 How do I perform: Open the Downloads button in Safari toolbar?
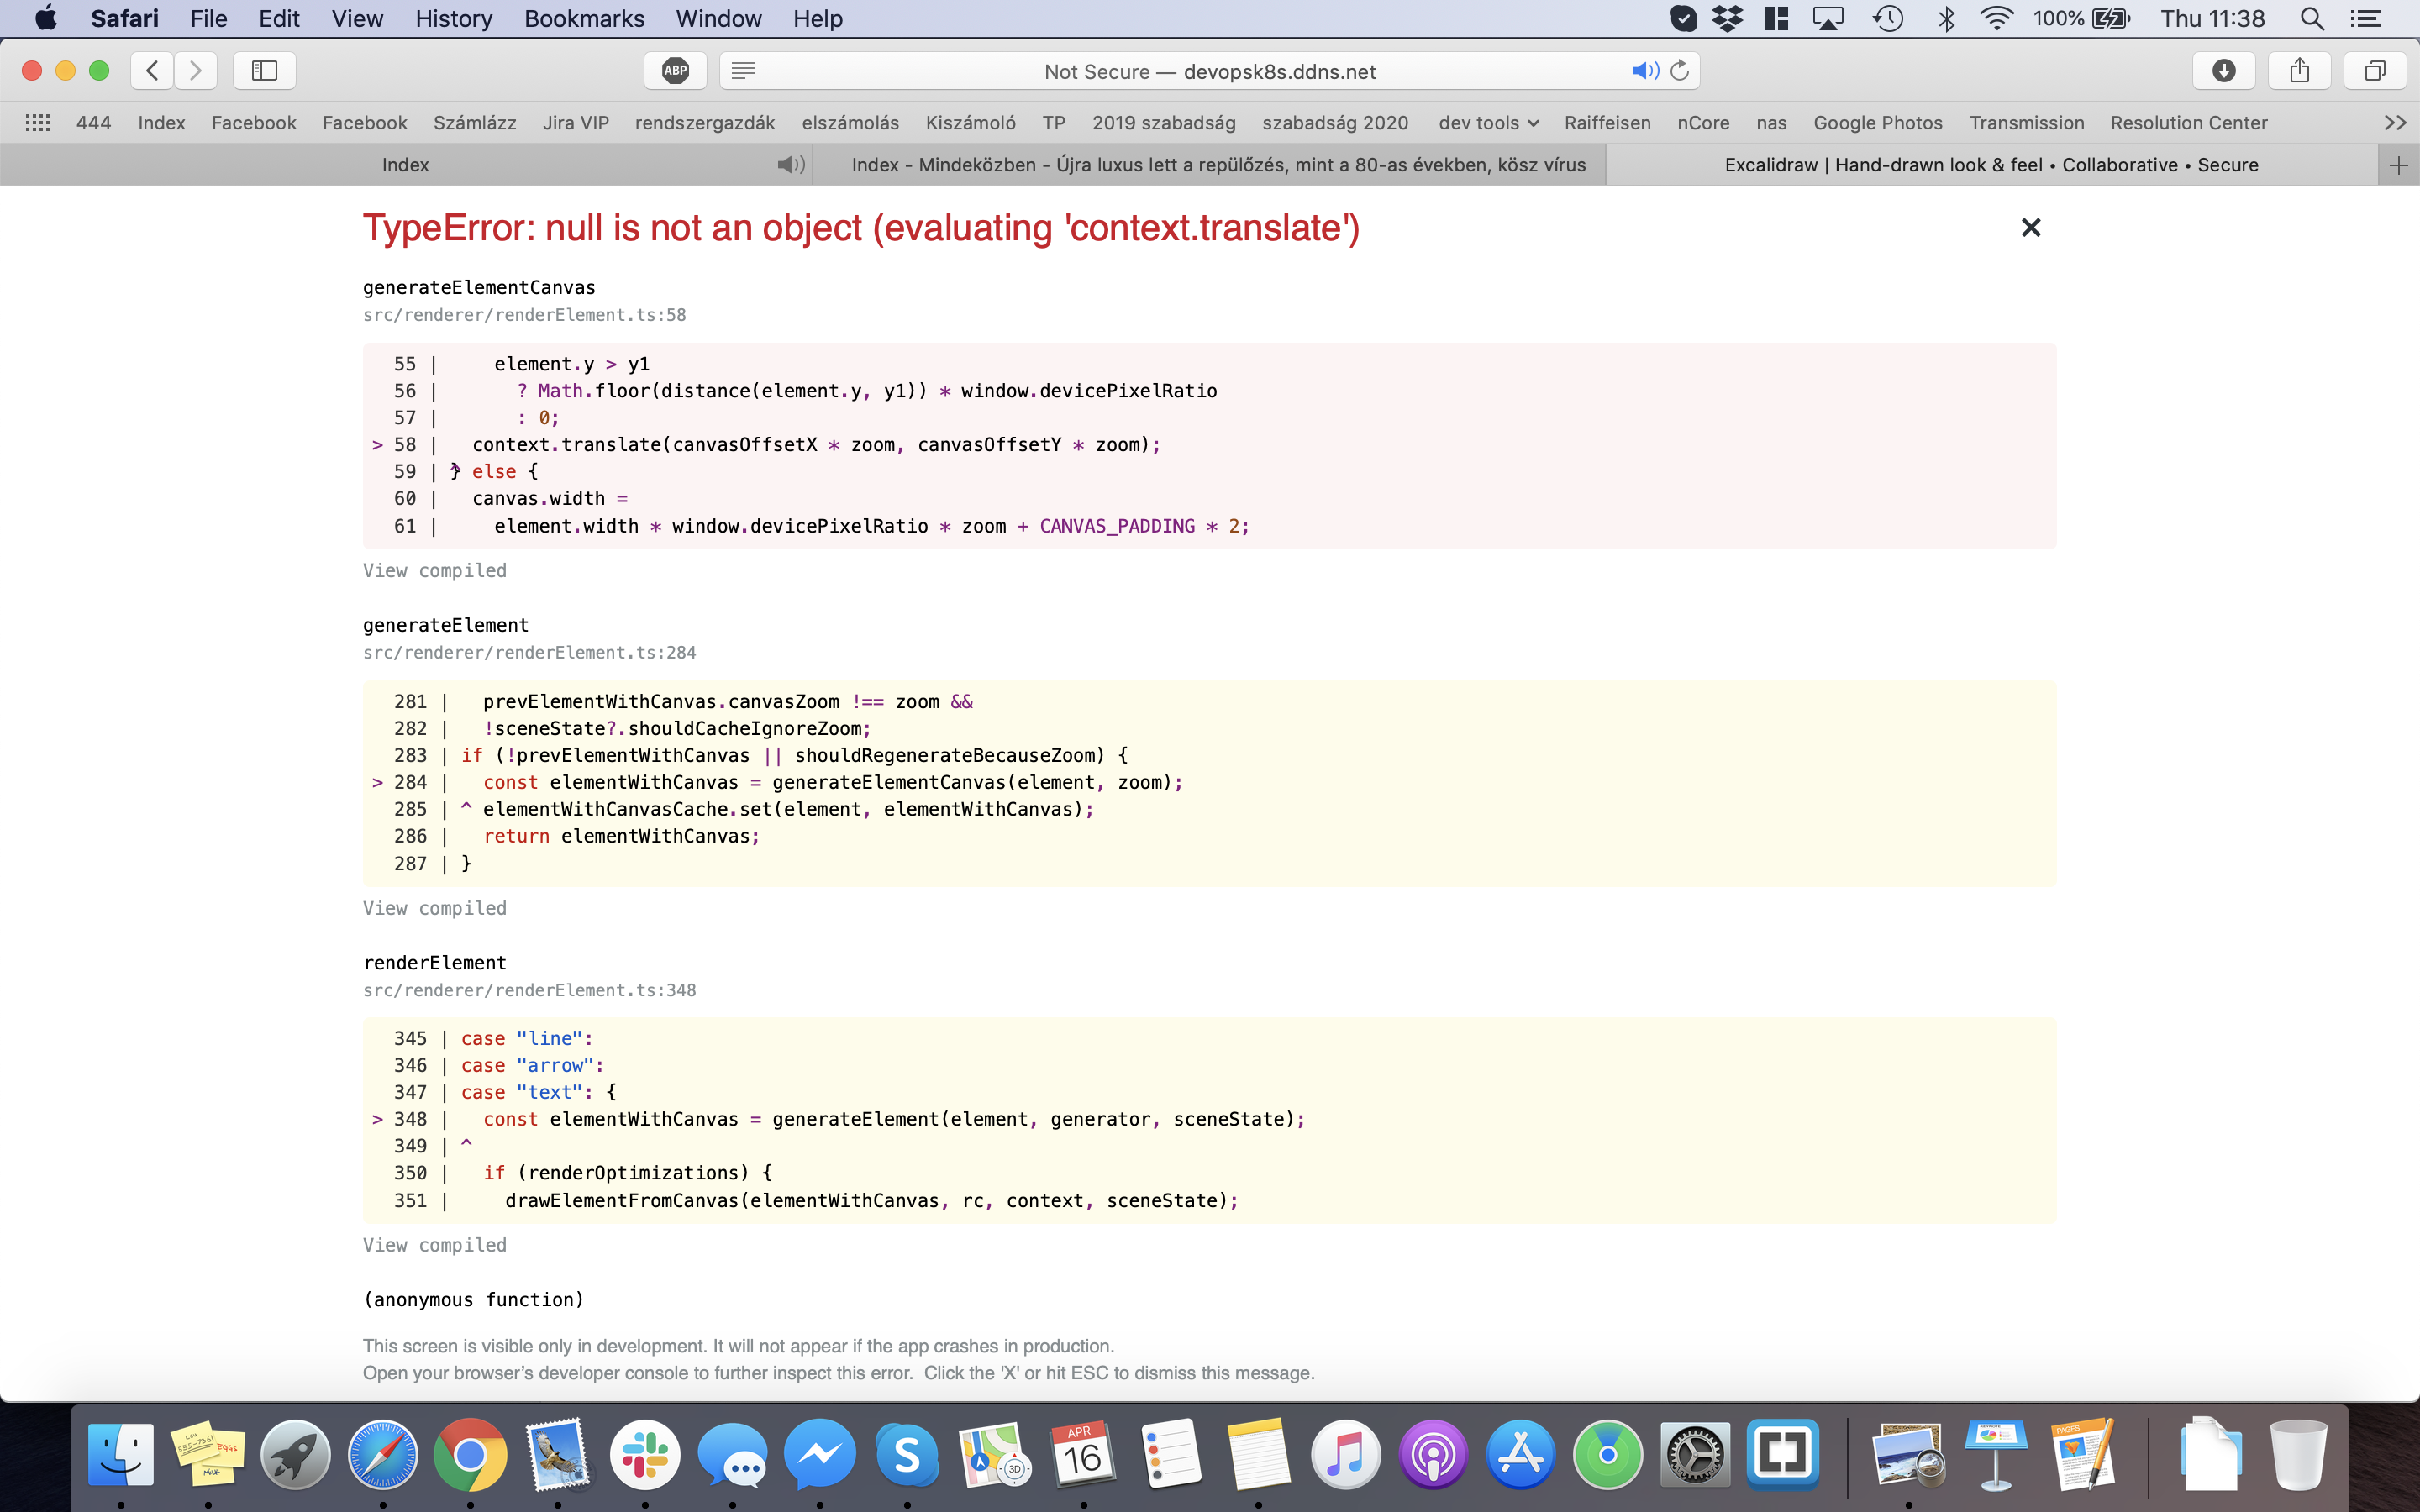(x=2224, y=71)
